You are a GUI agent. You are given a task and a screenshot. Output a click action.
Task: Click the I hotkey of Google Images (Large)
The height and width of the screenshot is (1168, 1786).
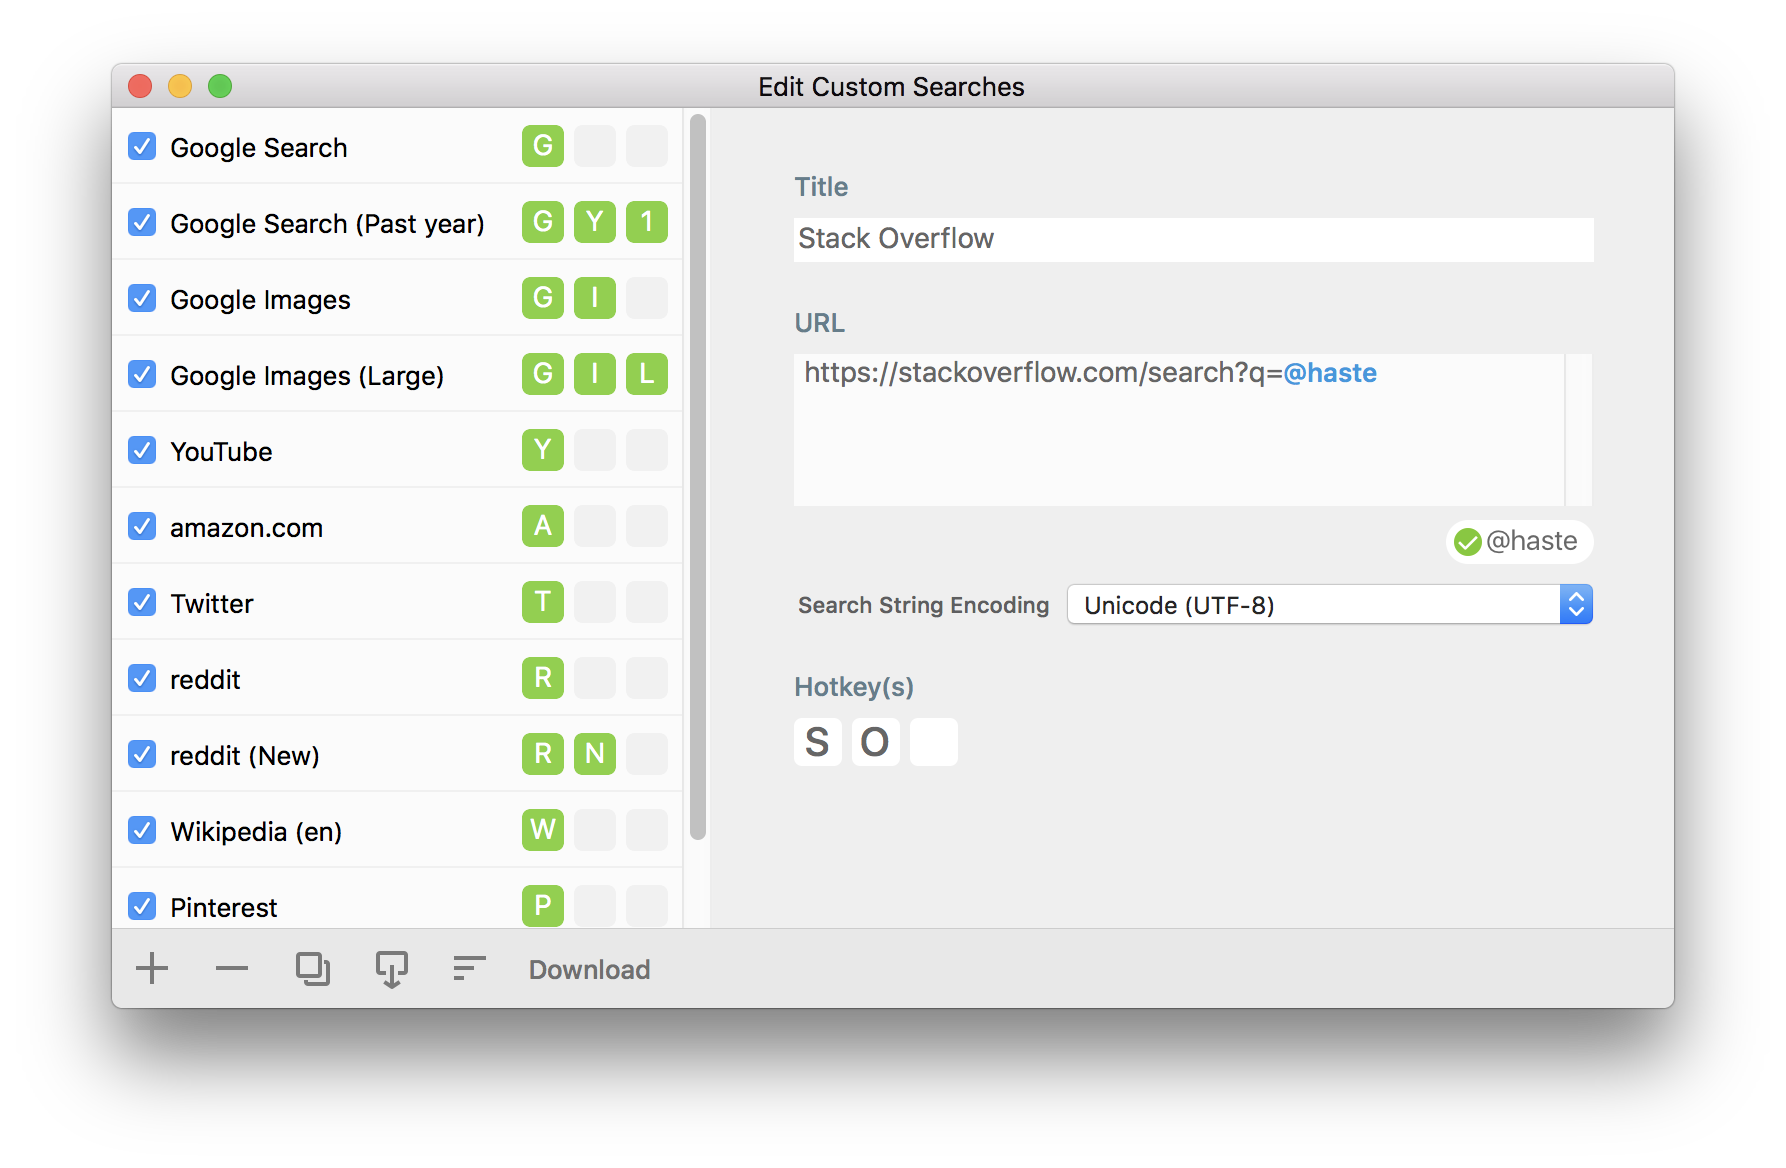tap(595, 374)
